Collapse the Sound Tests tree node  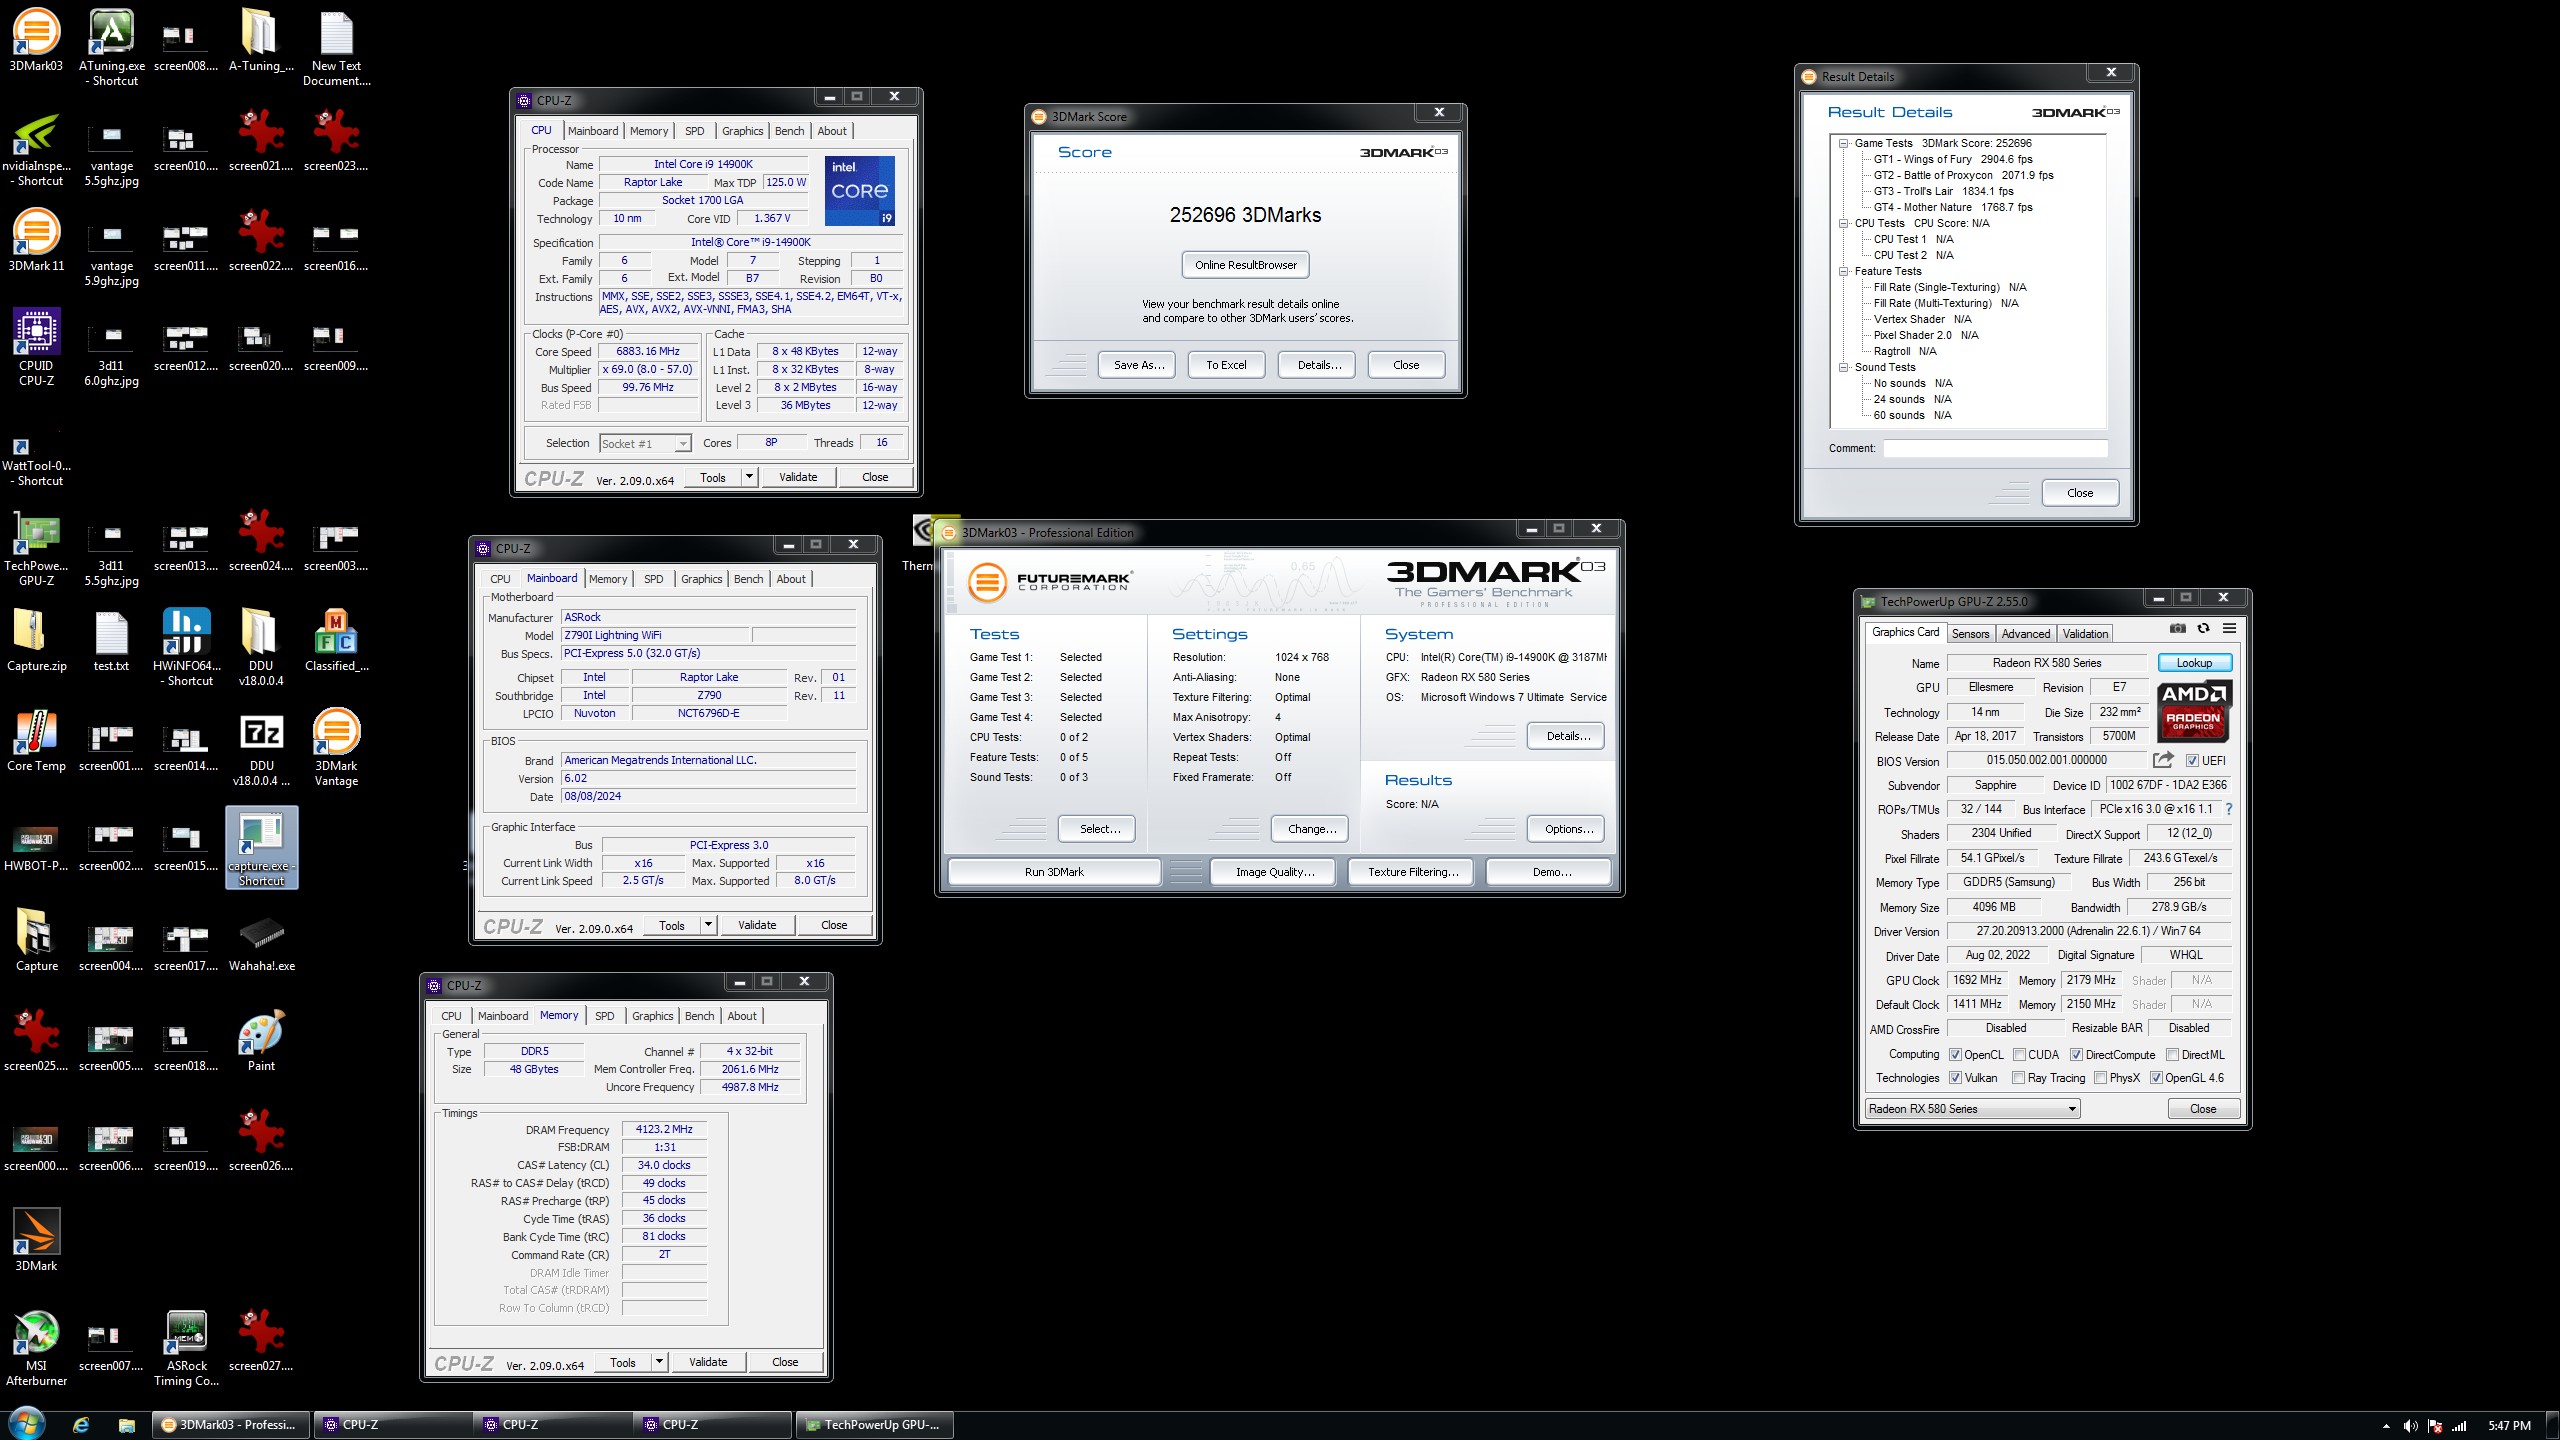click(1843, 367)
